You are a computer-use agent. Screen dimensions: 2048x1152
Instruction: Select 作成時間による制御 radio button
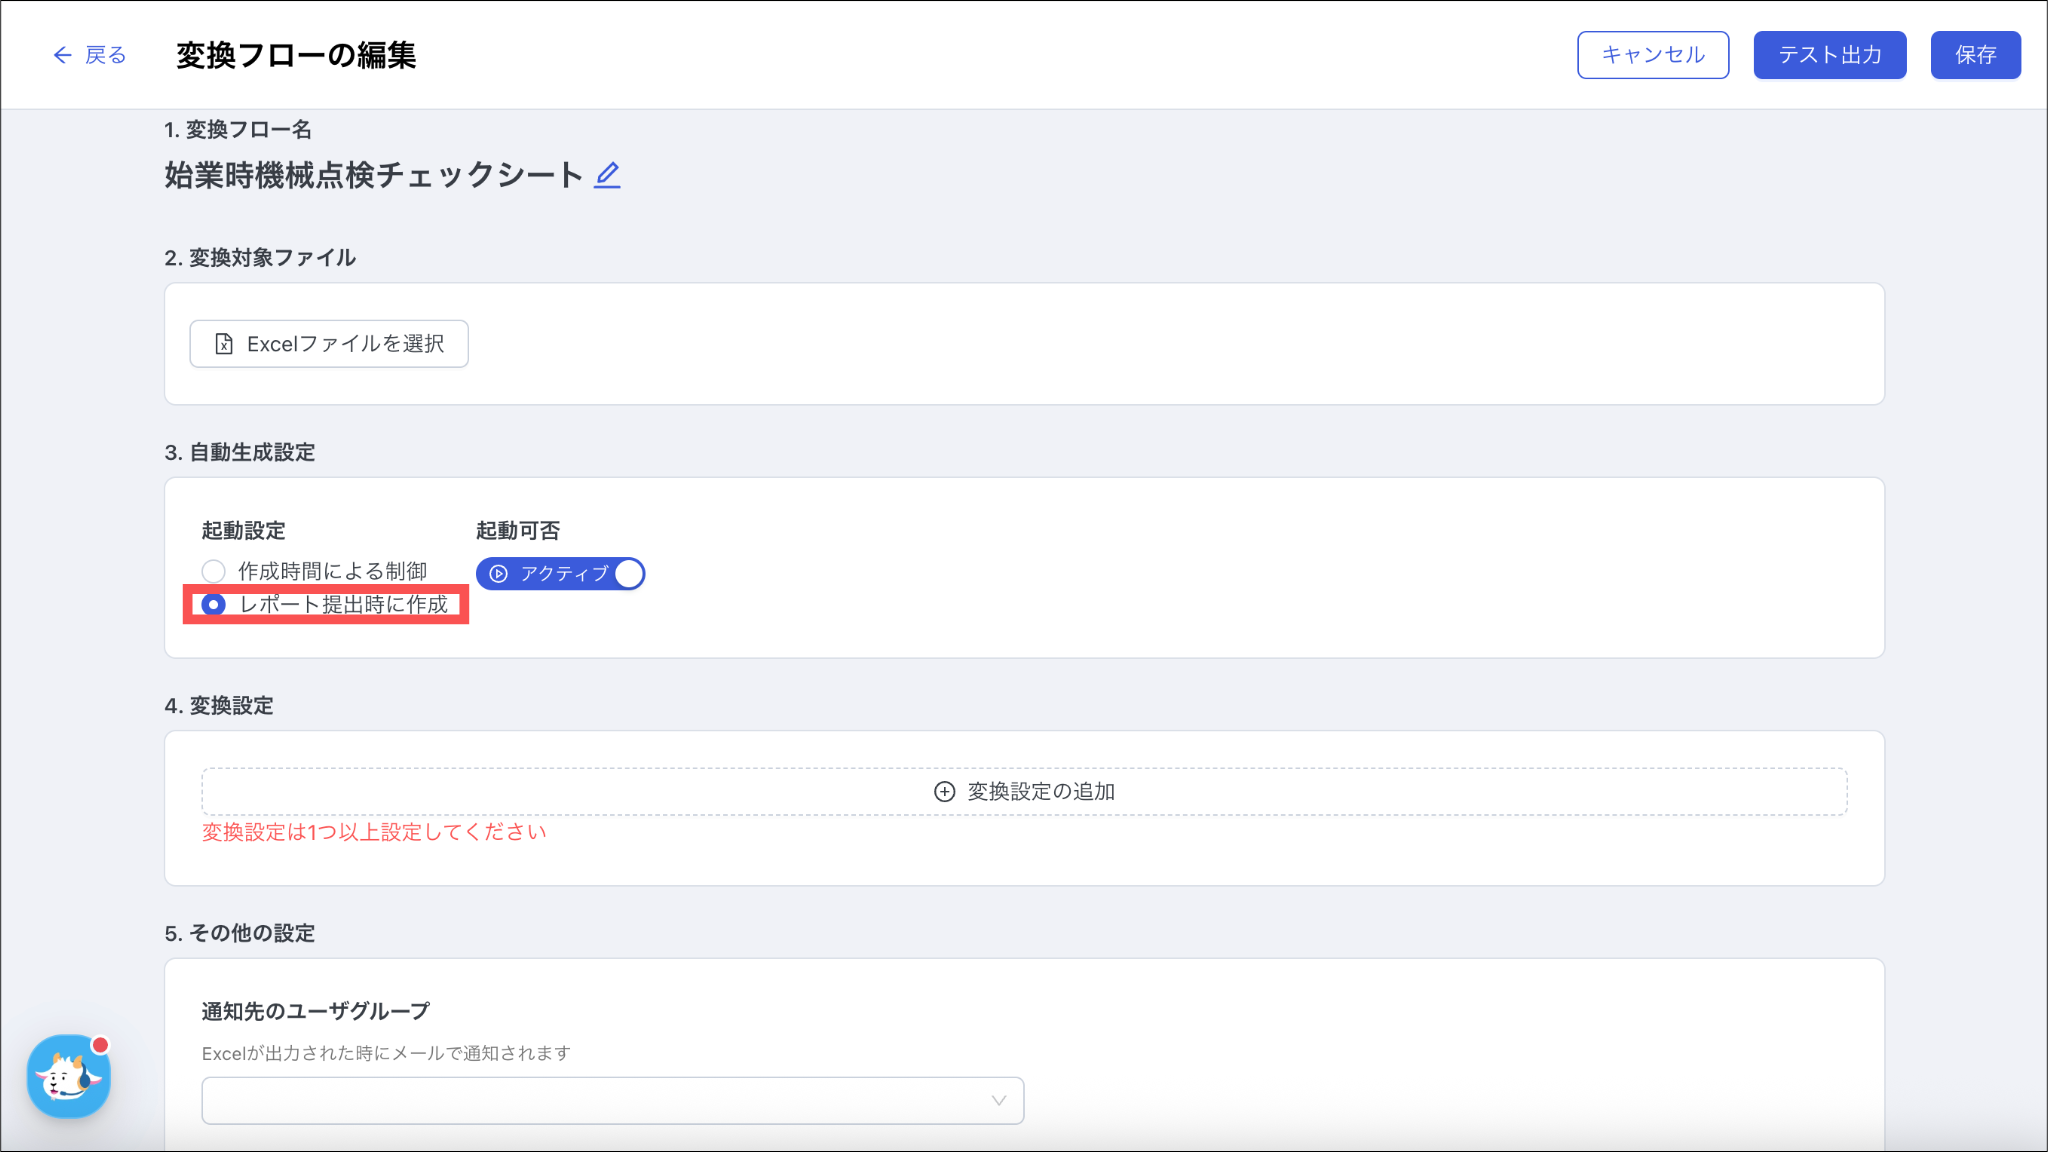click(213, 571)
